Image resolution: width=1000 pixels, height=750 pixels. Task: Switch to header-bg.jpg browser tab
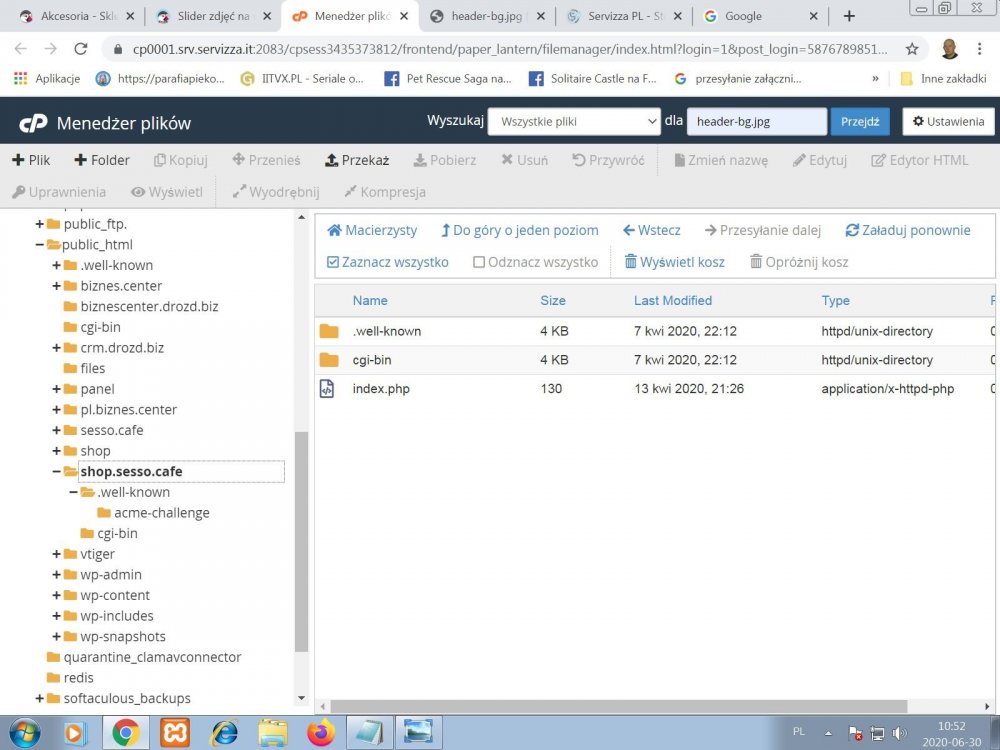[486, 16]
